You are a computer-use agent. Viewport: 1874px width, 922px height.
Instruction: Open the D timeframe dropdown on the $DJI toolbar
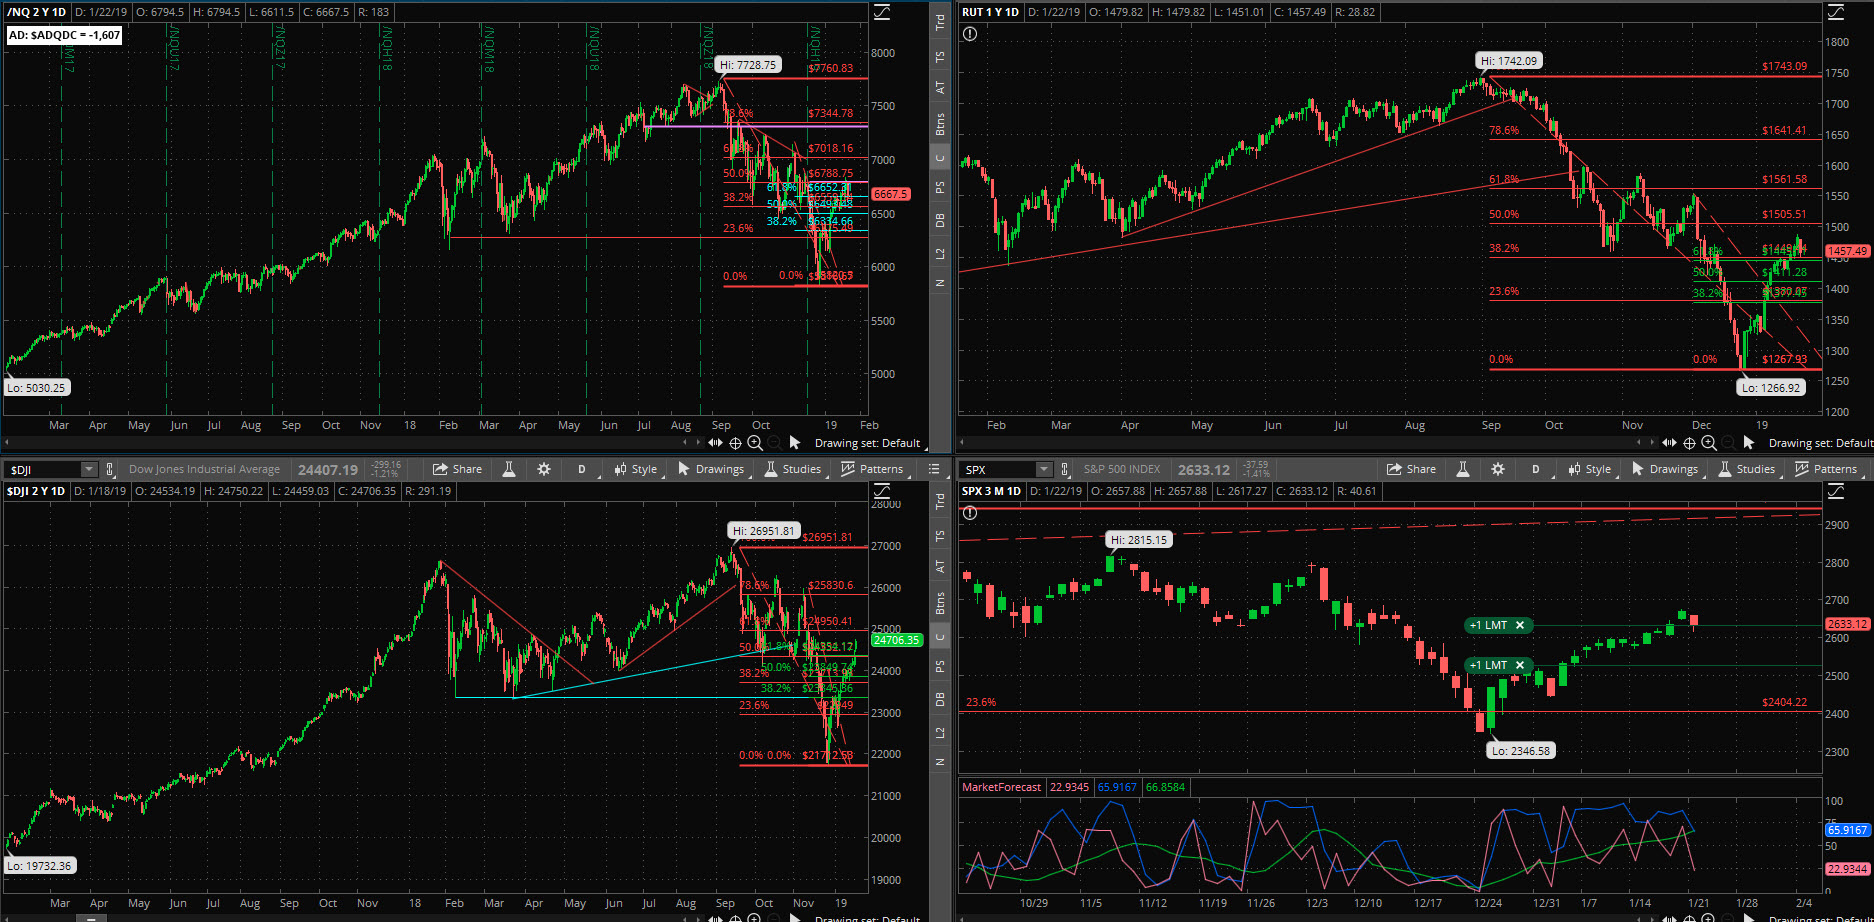pyautogui.click(x=582, y=469)
